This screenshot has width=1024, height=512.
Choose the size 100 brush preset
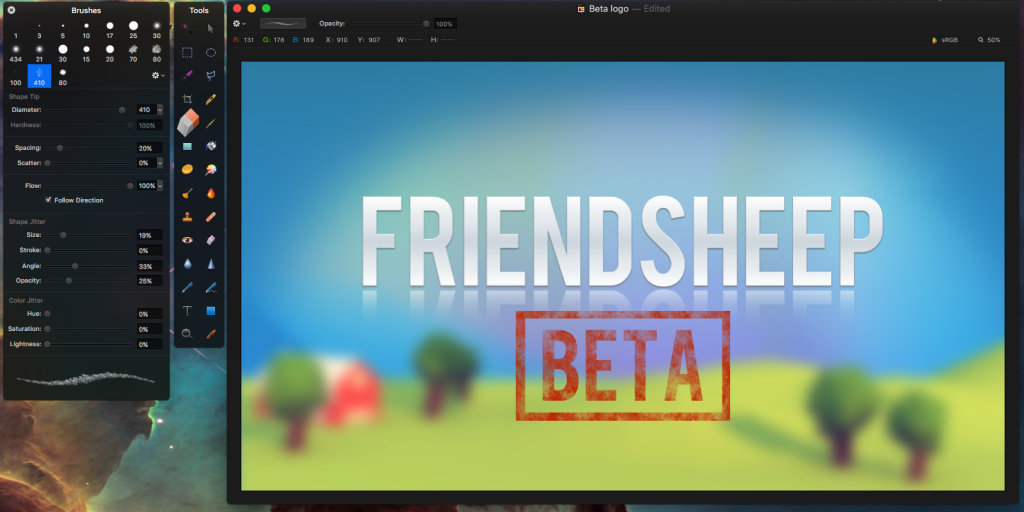(16, 76)
